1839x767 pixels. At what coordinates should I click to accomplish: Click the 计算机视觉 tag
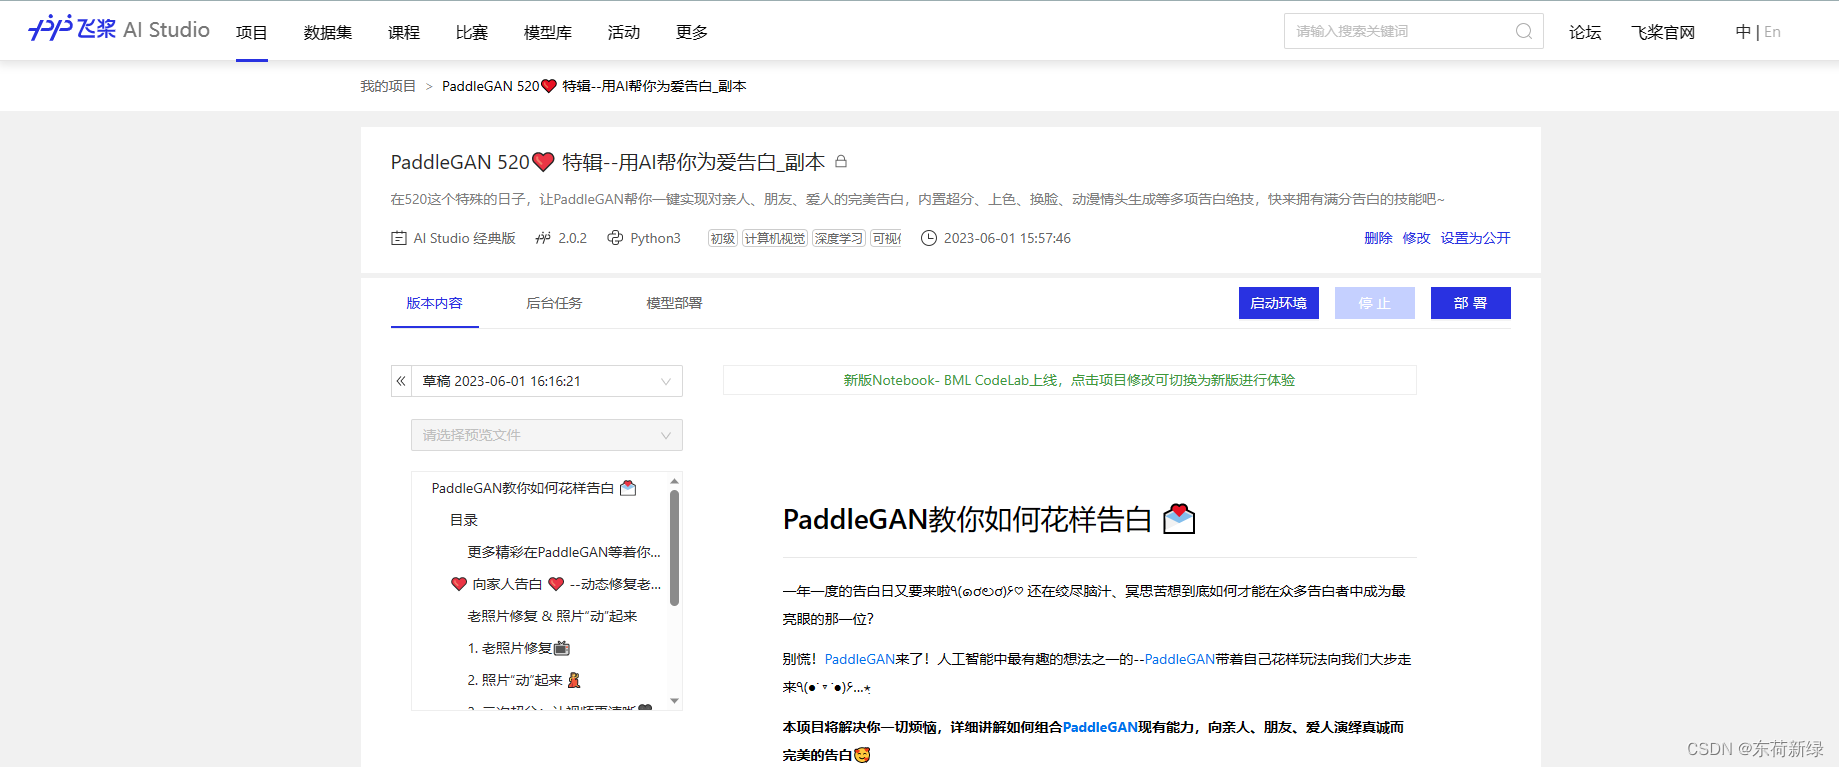tap(775, 238)
